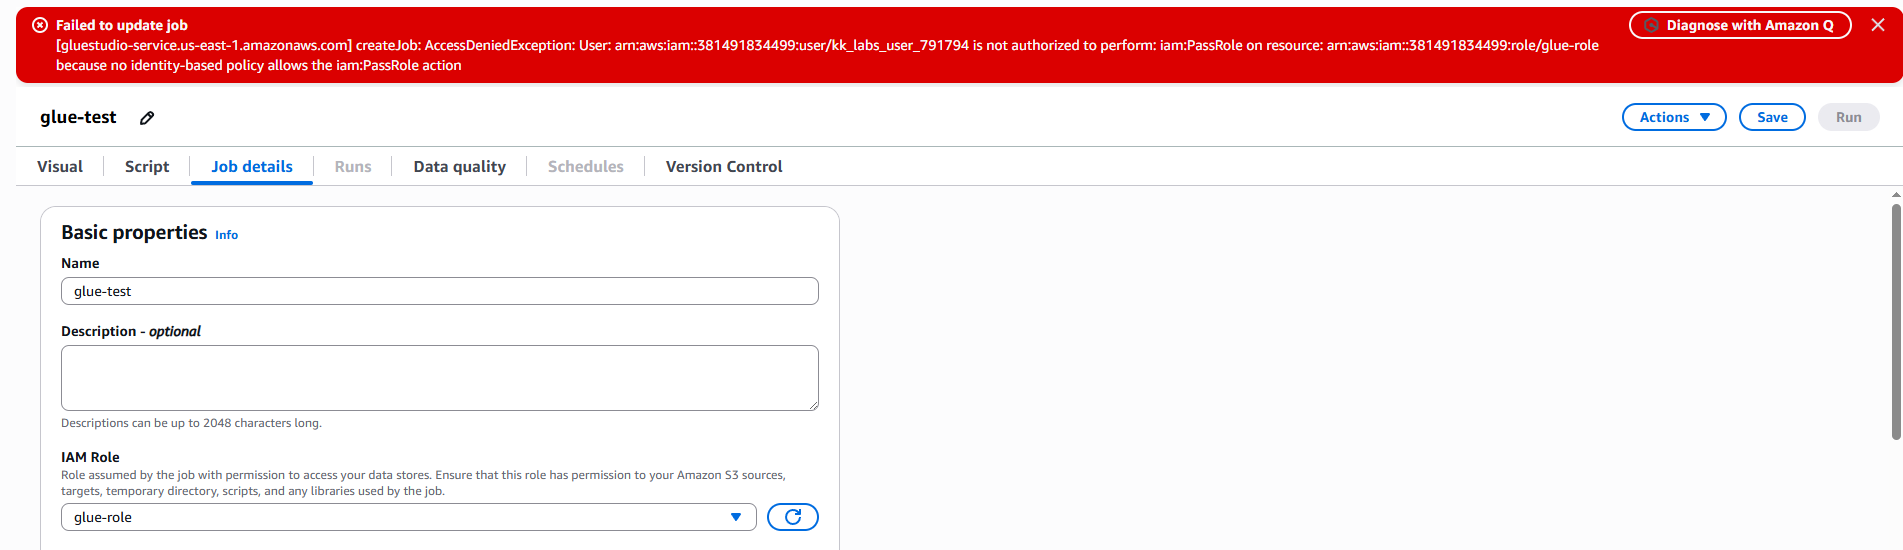Click the Save button
This screenshot has width=1903, height=550.
coord(1772,117)
